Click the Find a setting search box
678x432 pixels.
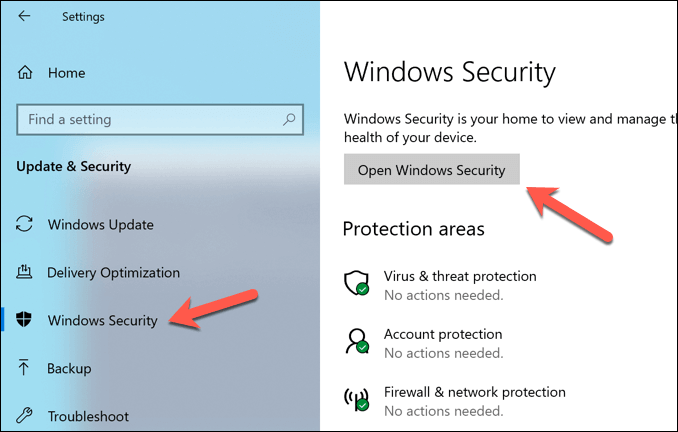tap(150, 120)
